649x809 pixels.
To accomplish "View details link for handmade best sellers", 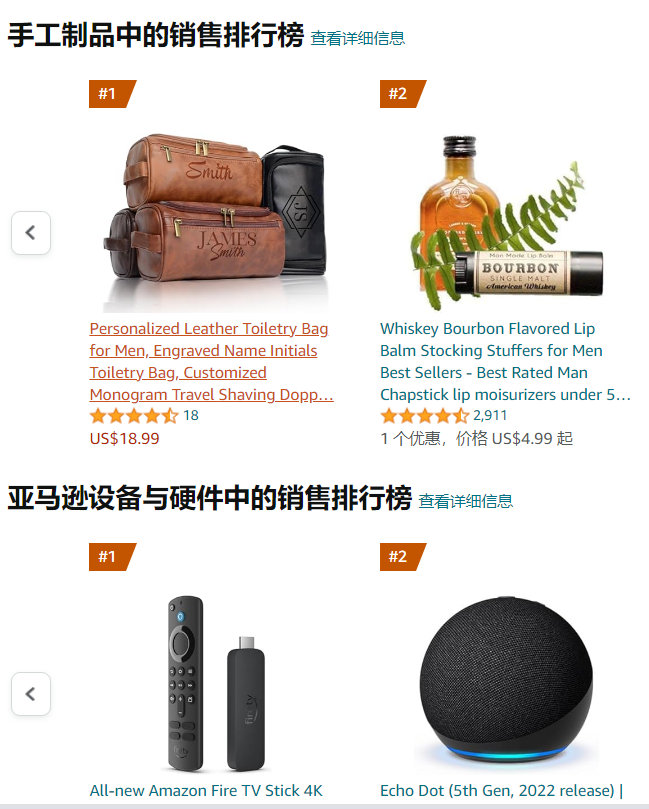I will [358, 38].
